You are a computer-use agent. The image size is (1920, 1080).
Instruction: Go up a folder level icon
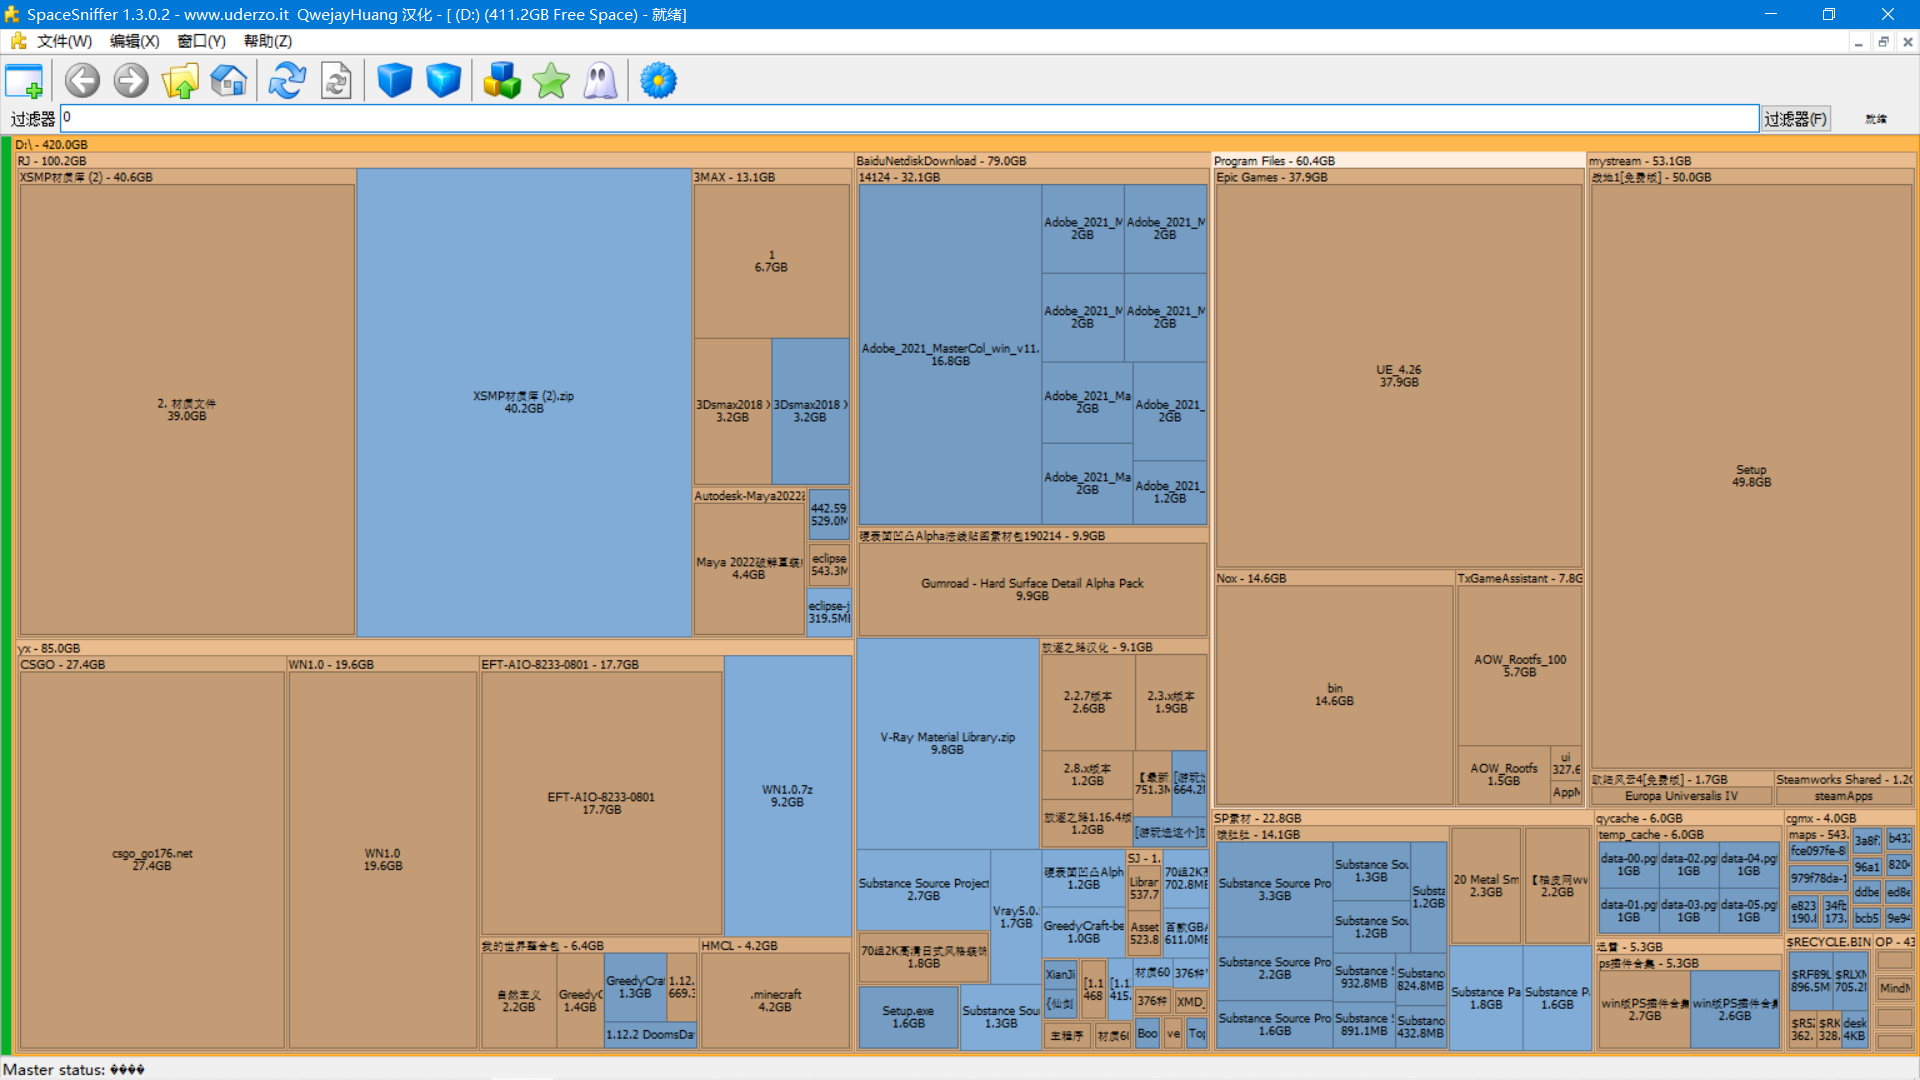(x=180, y=81)
